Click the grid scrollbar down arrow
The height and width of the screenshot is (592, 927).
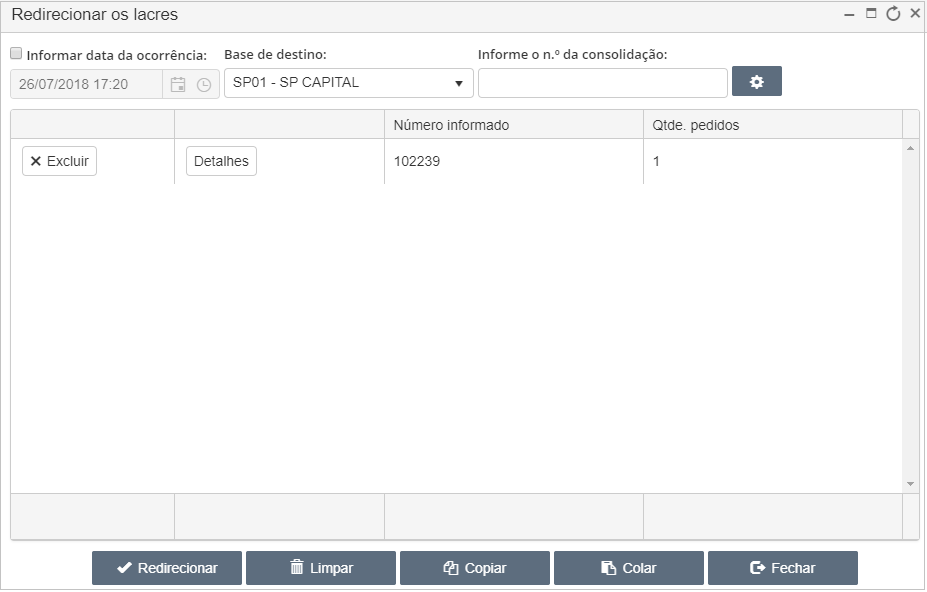click(x=910, y=484)
